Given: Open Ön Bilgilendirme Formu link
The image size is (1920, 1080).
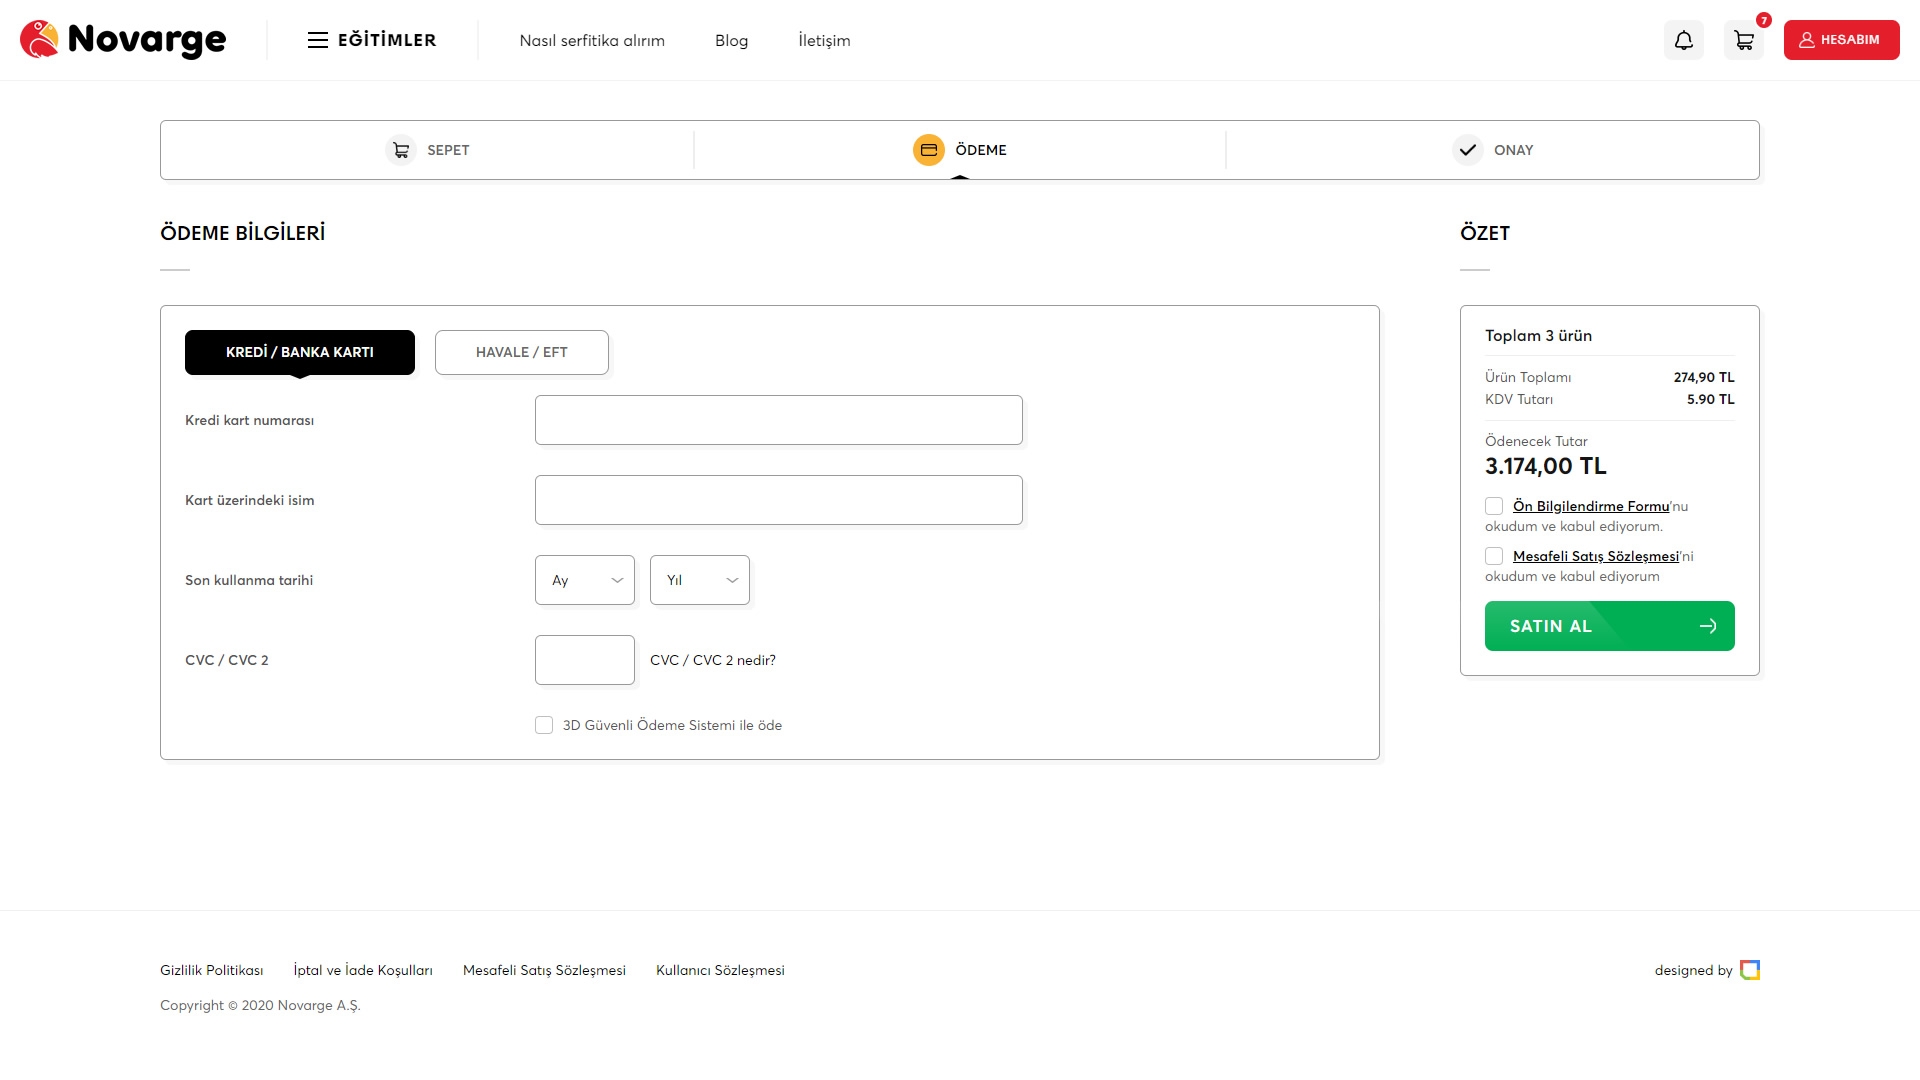Looking at the screenshot, I should click(x=1591, y=506).
